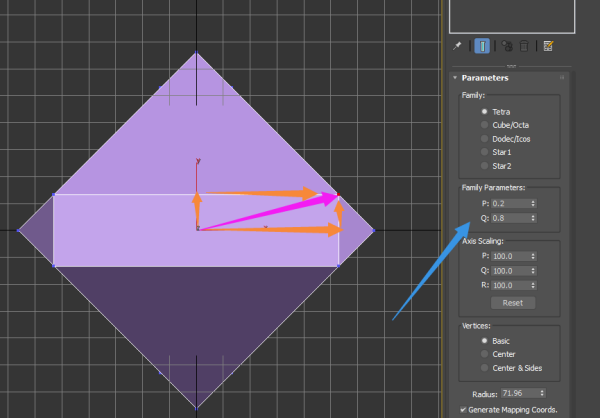Select the Star2 family radio button
600x418 pixels.
pyautogui.click(x=484, y=166)
